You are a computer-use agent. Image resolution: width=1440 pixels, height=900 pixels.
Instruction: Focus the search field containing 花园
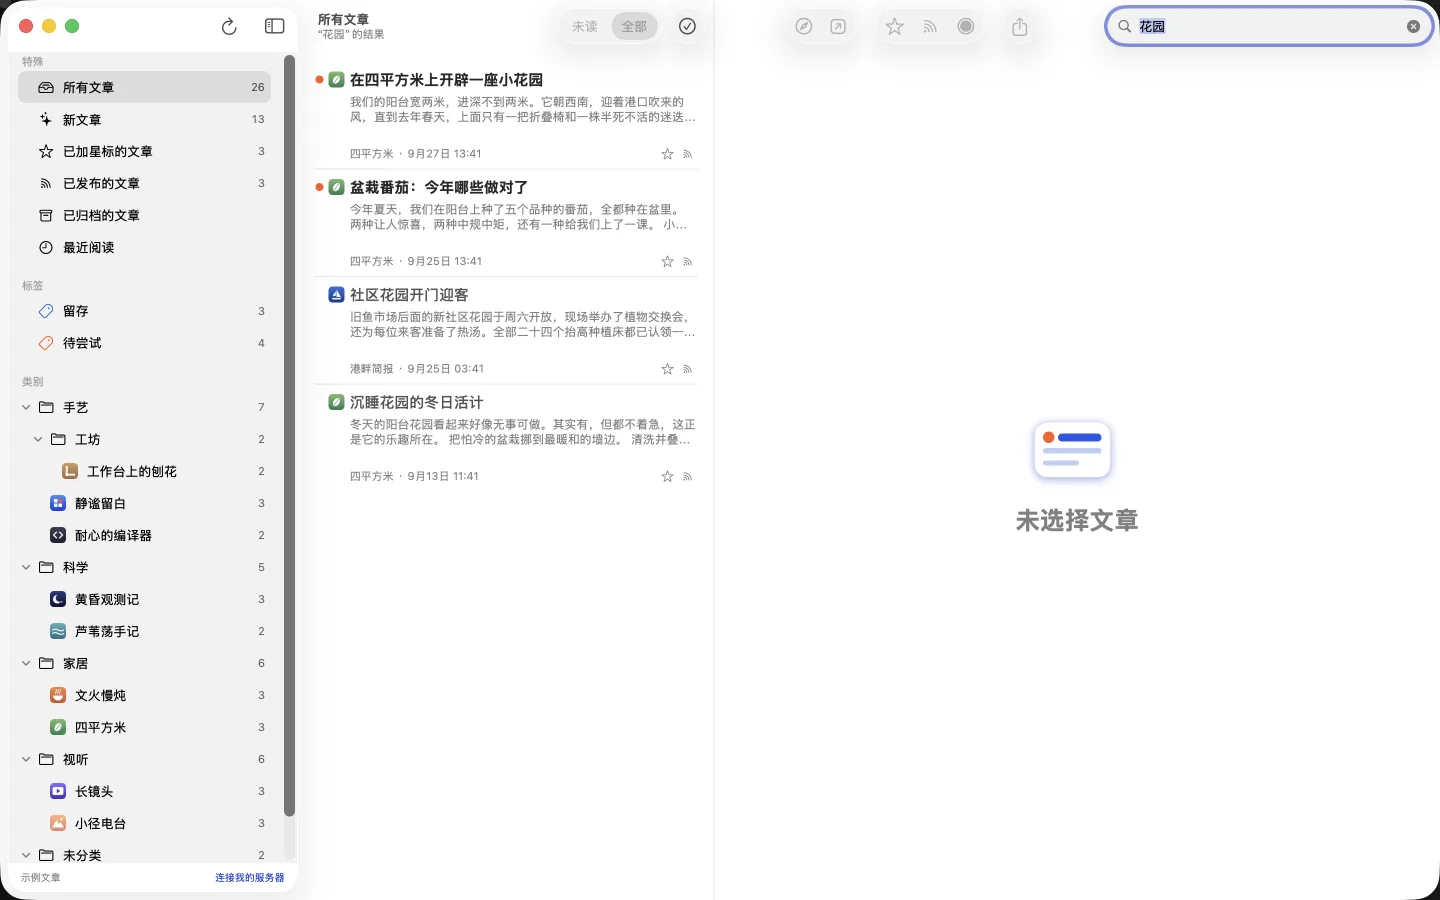click(x=1269, y=27)
